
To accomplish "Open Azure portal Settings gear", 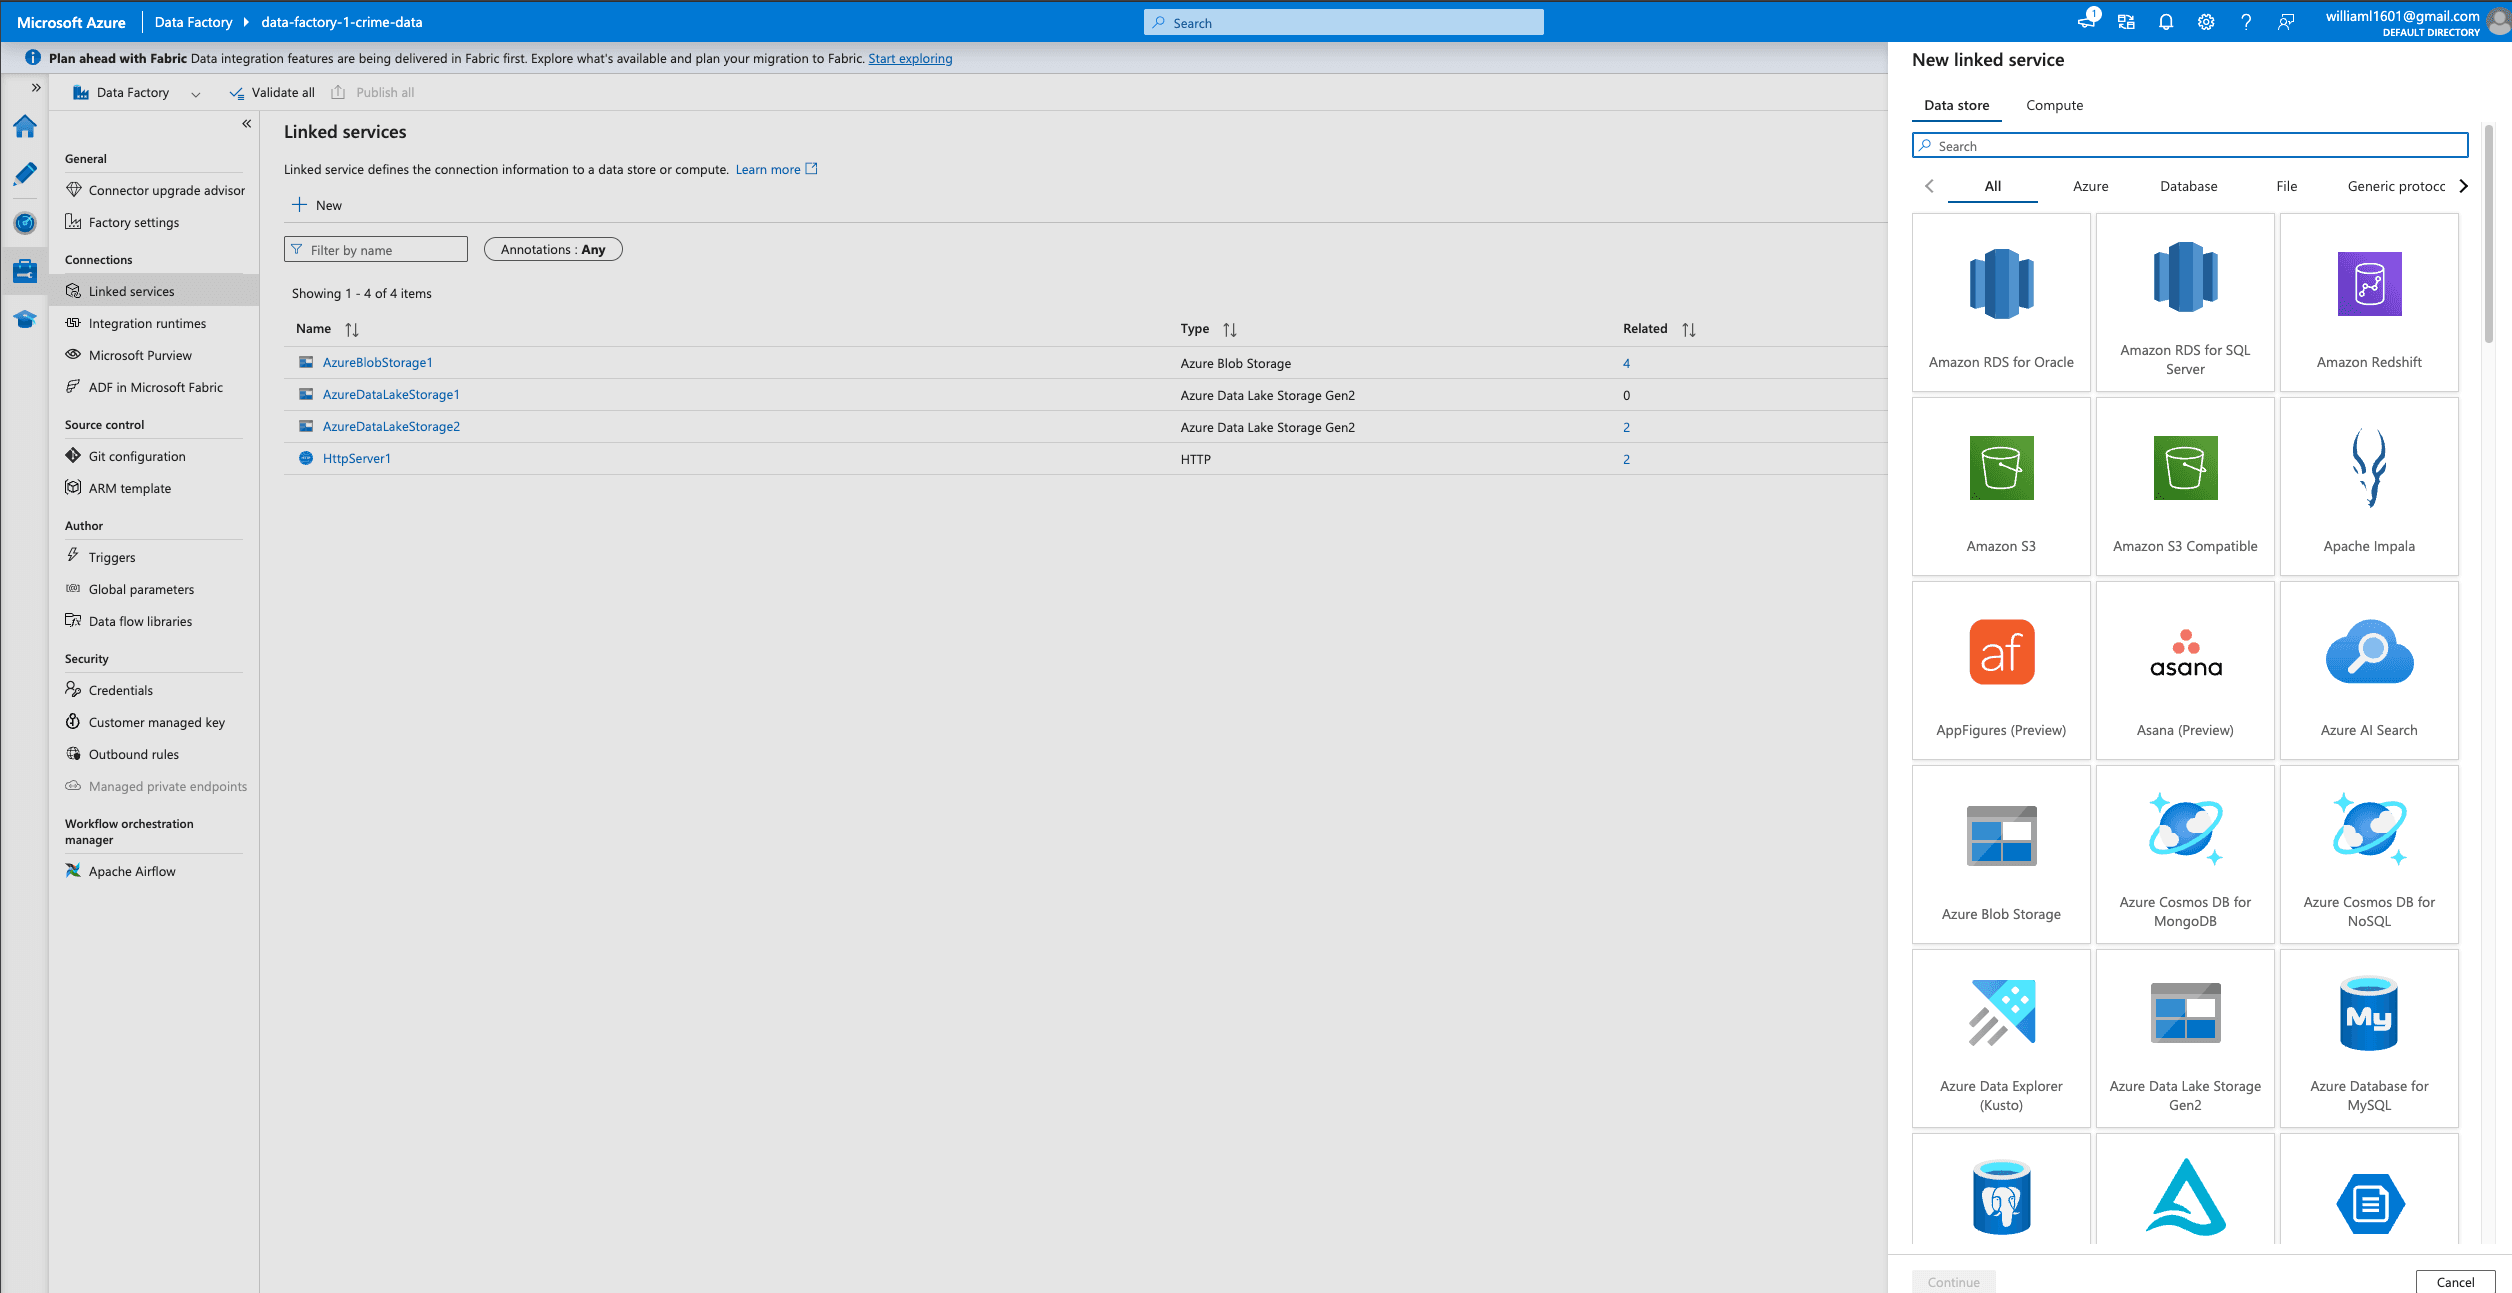I will click(x=2205, y=22).
